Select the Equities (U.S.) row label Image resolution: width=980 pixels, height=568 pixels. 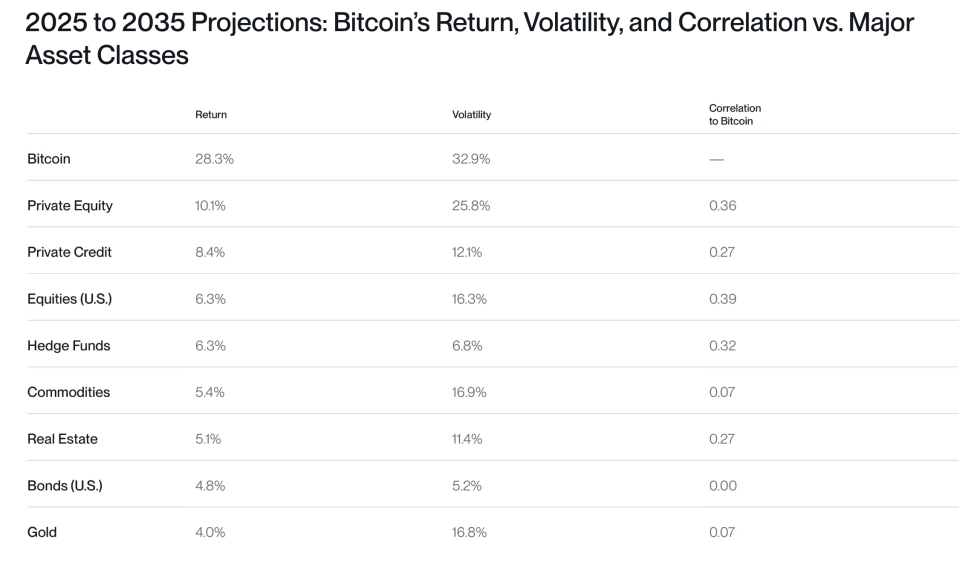[69, 299]
